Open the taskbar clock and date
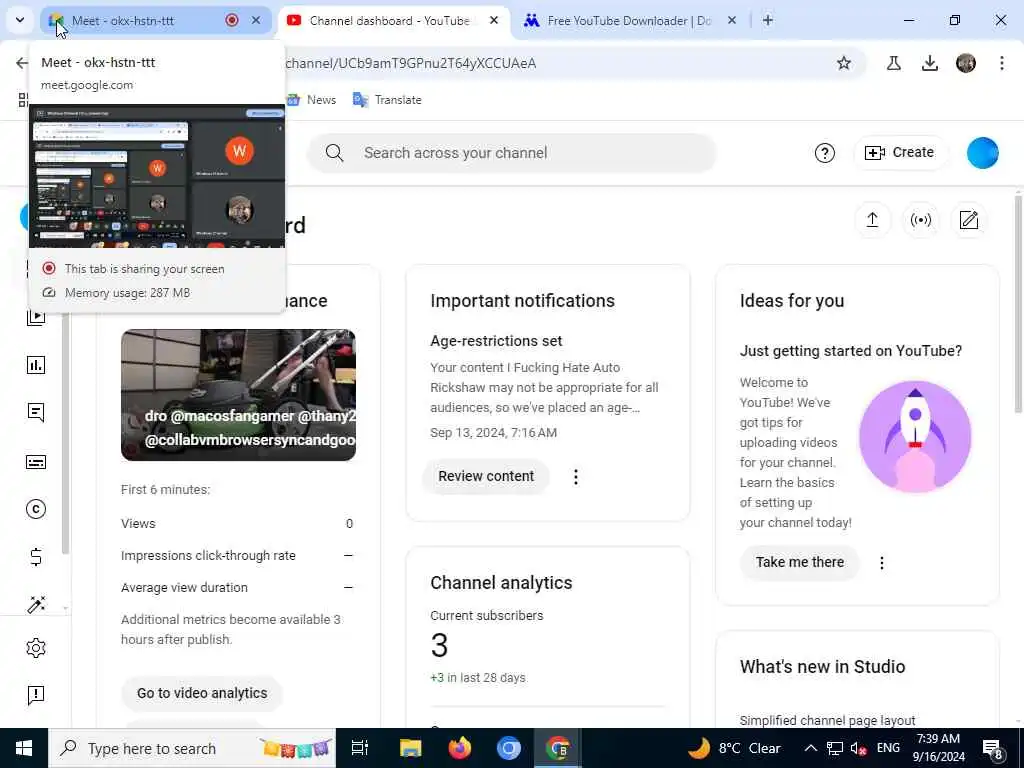The height and width of the screenshot is (768, 1024). tap(938, 748)
